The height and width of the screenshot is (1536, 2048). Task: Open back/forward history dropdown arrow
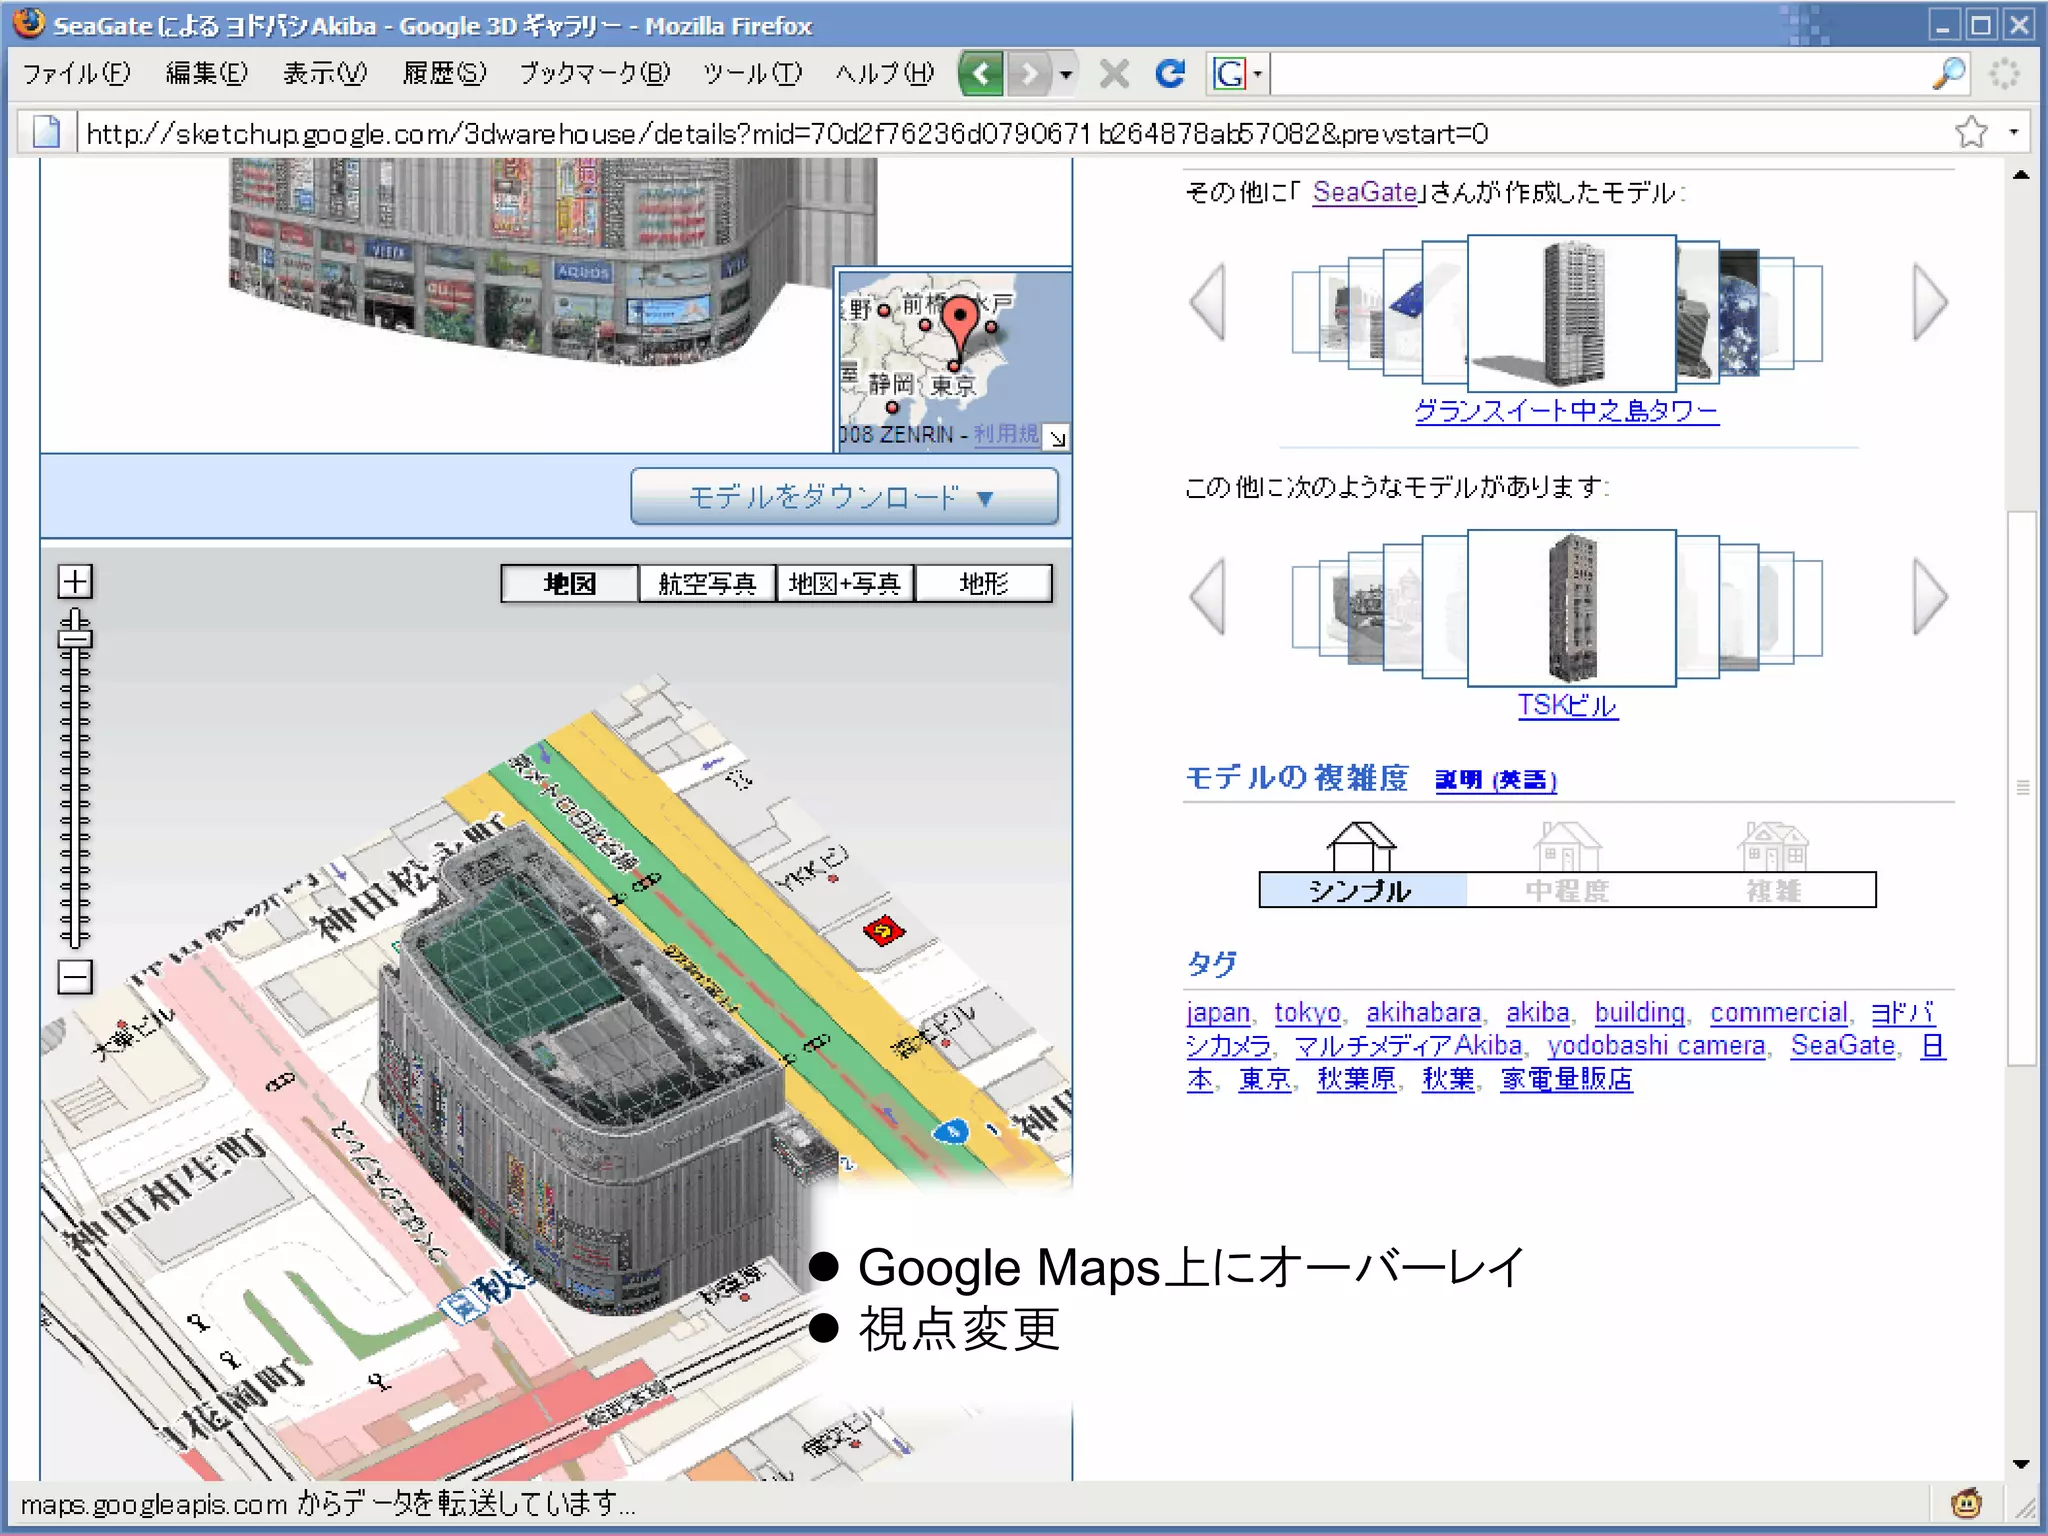1066,75
